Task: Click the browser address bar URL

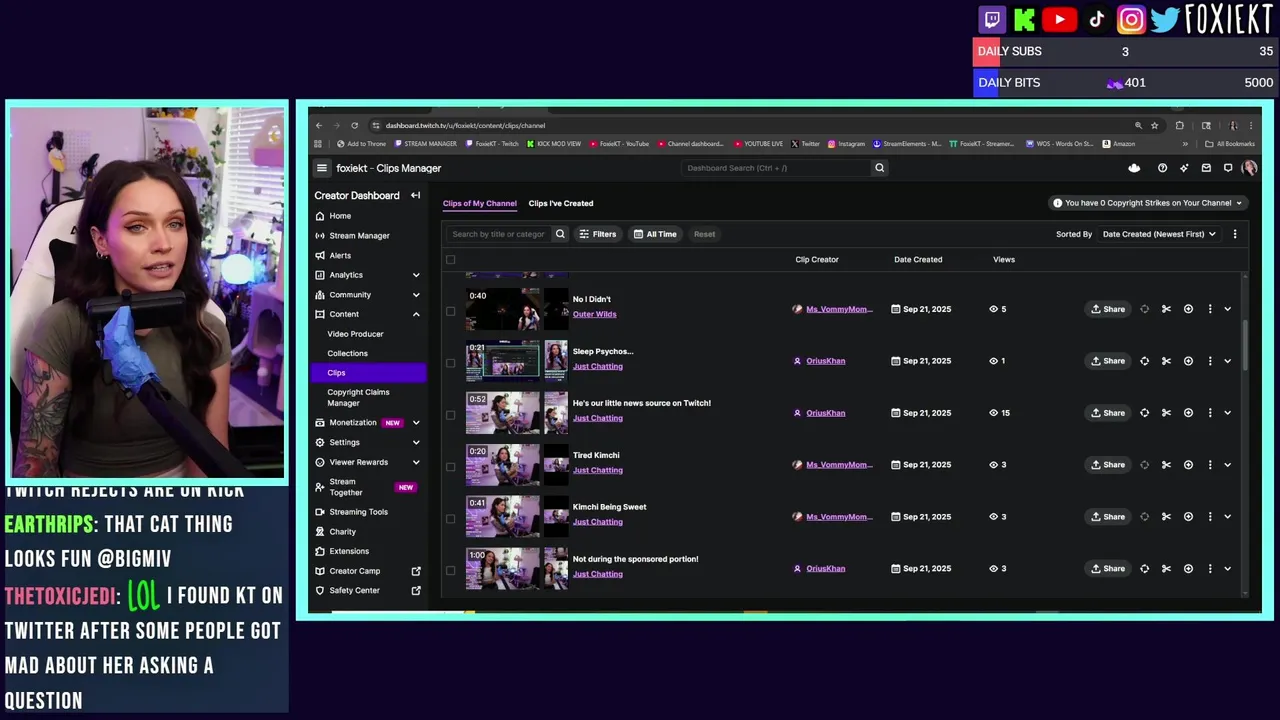Action: [465, 126]
